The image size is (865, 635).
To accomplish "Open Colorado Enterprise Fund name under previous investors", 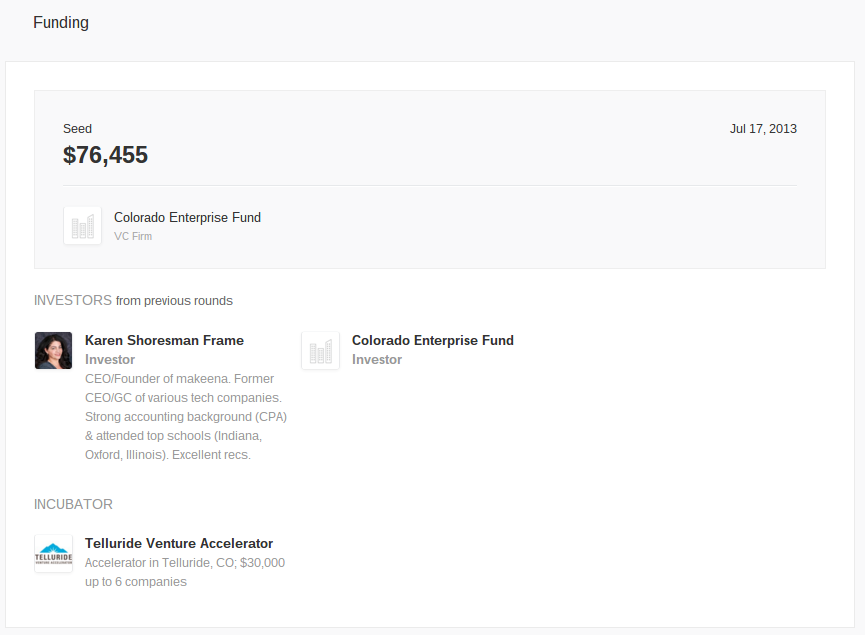I will (x=432, y=340).
